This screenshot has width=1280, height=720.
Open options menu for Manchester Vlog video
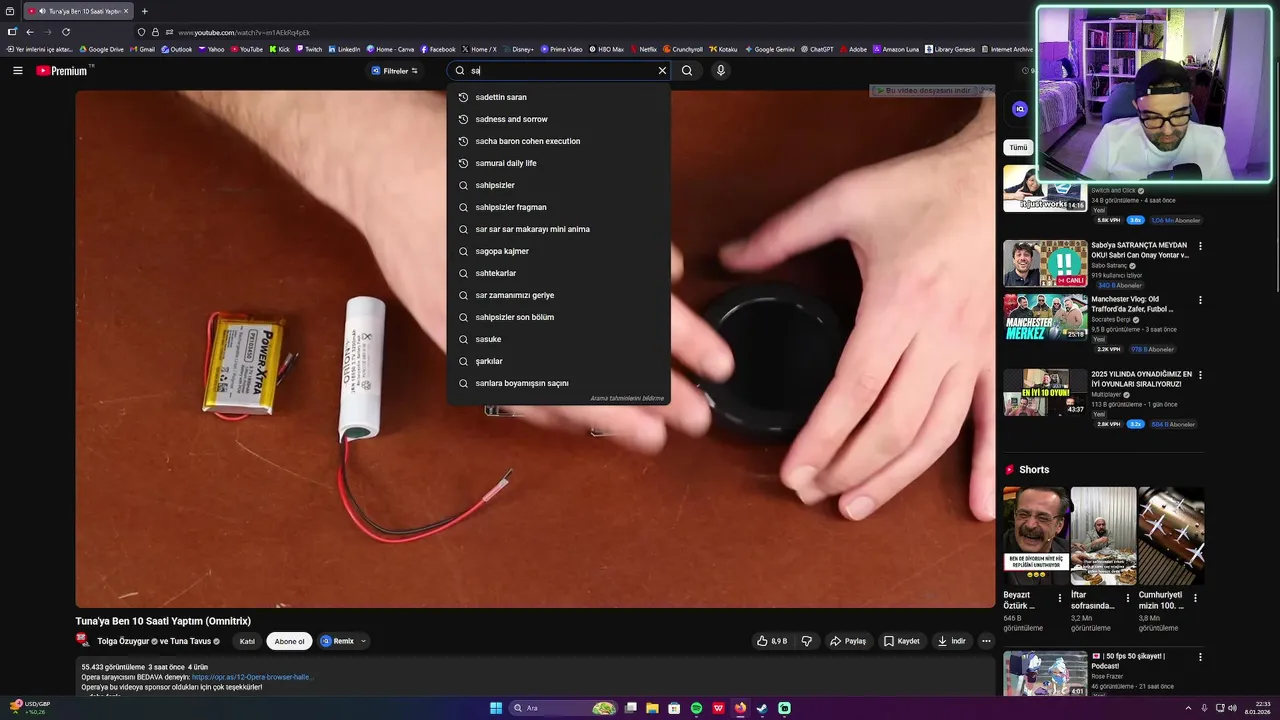click(1200, 300)
